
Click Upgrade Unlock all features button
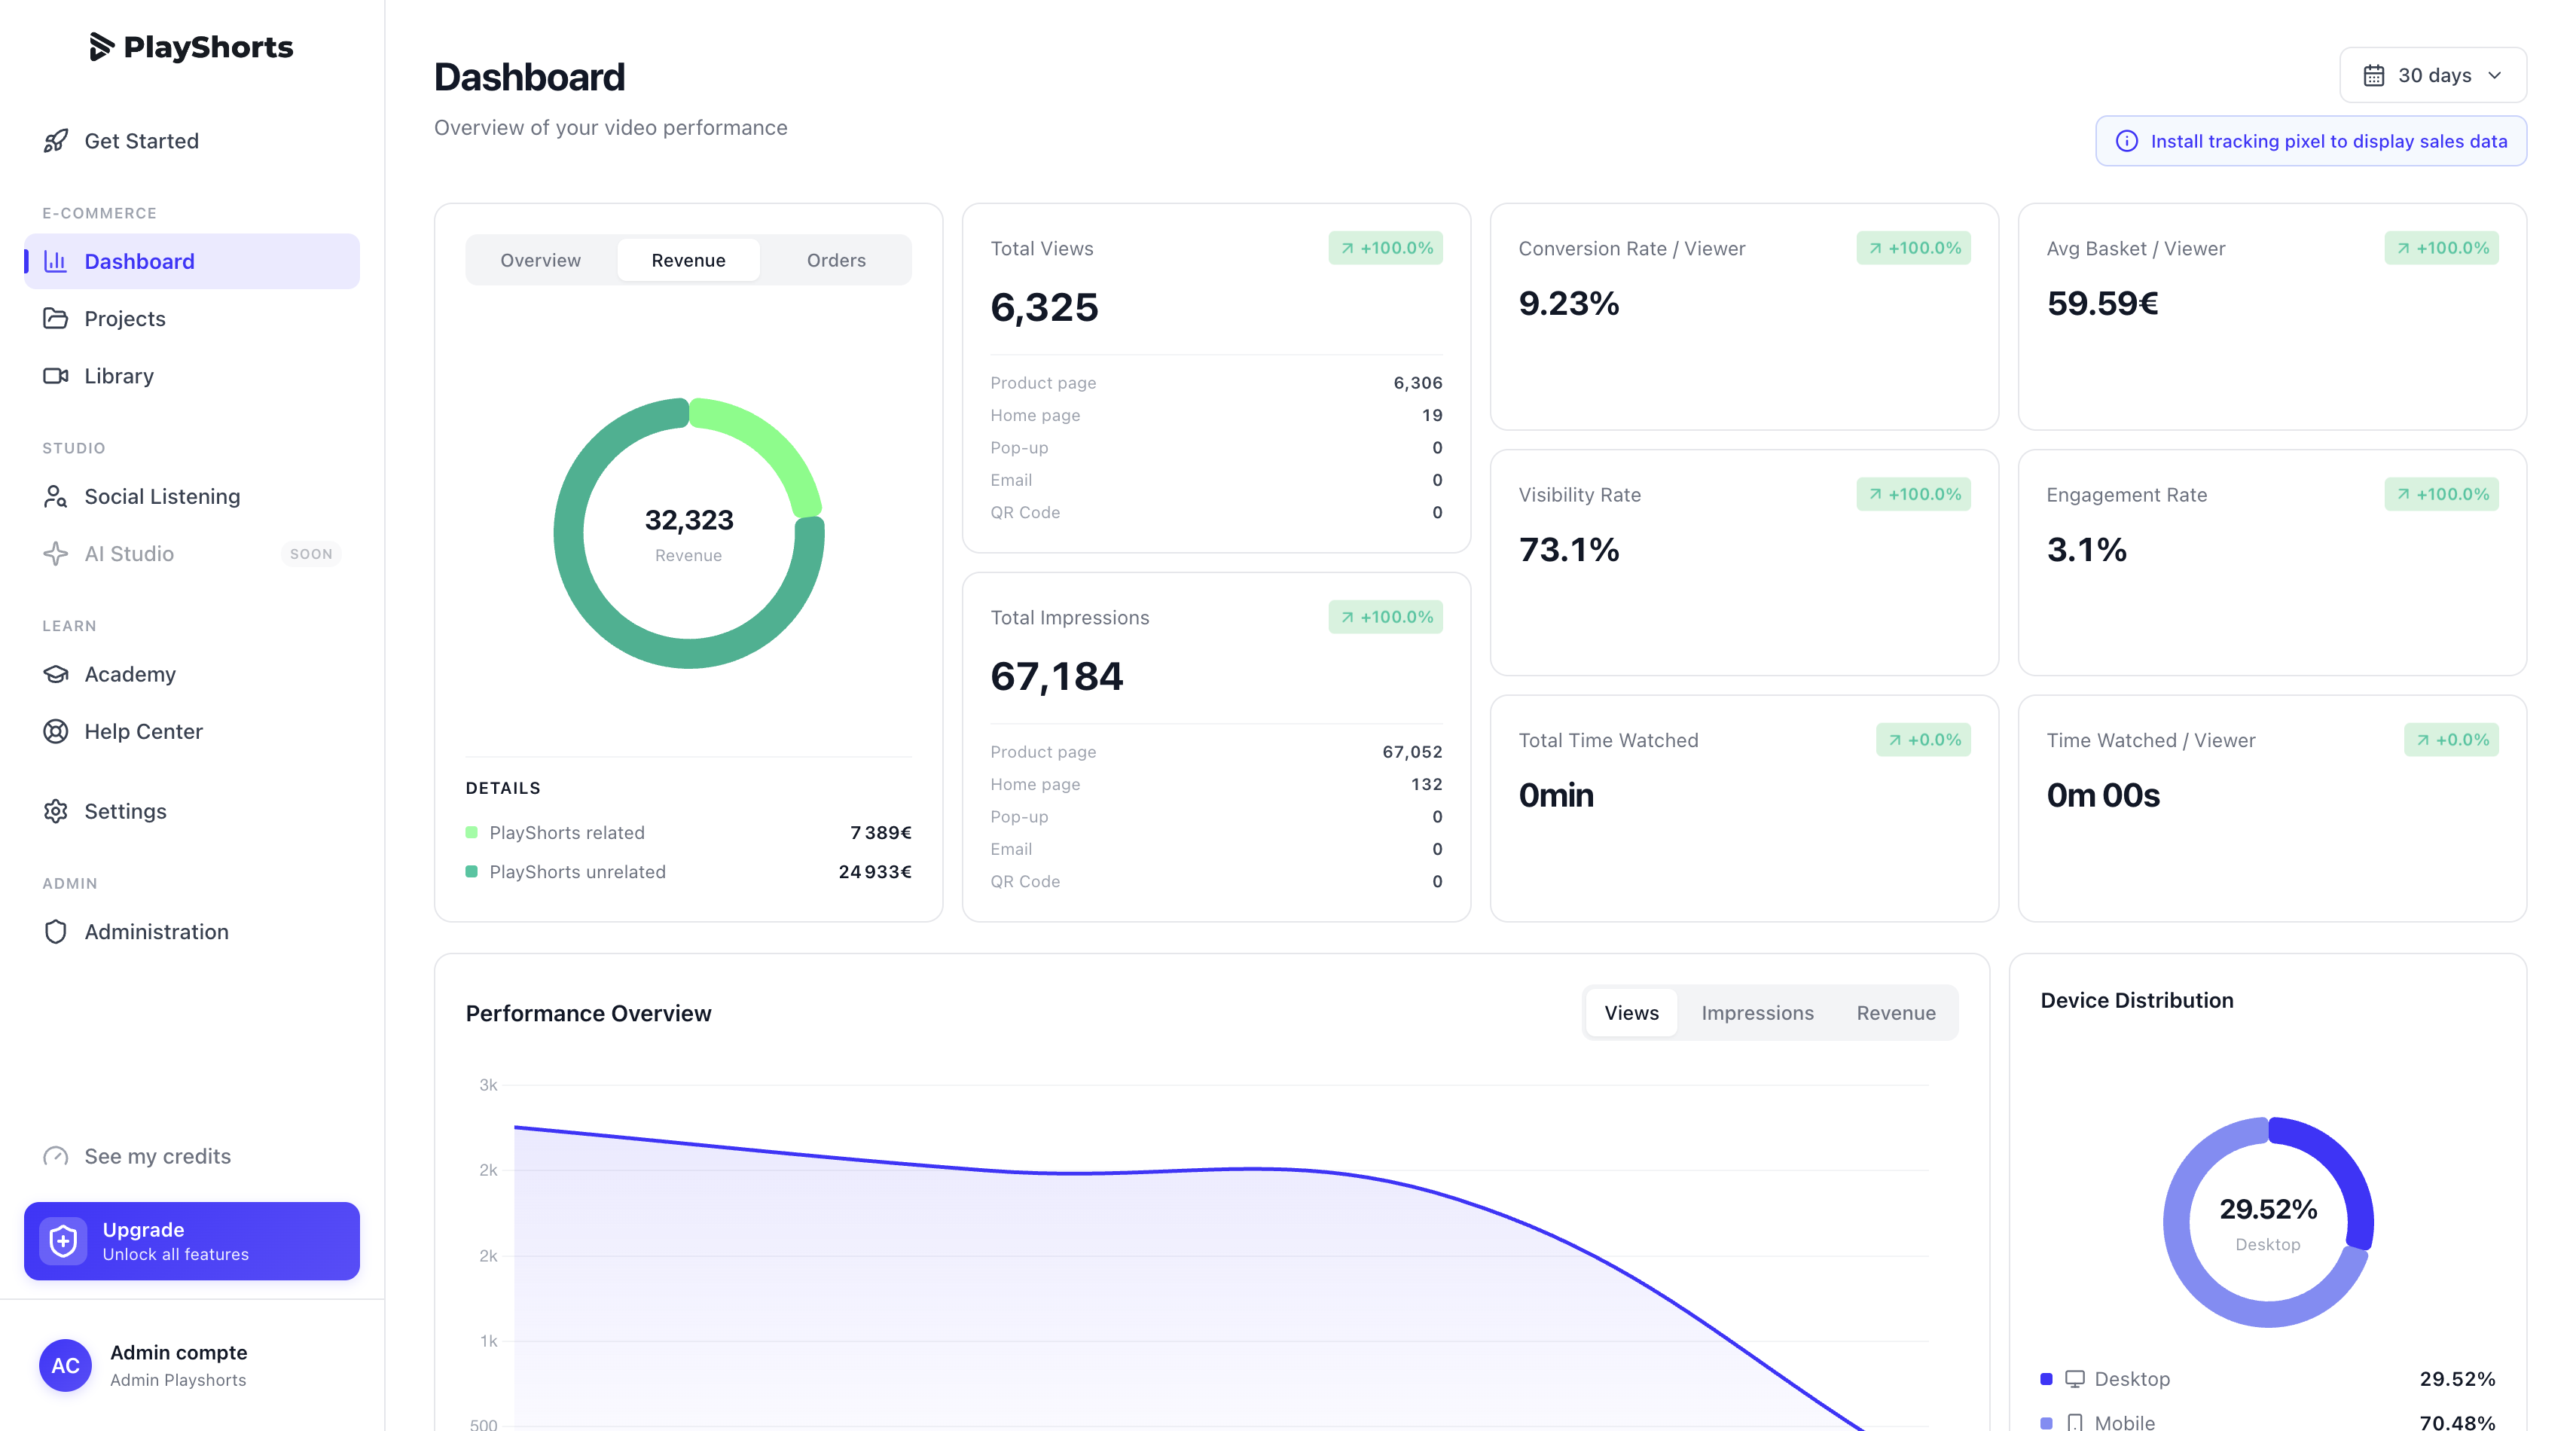(x=191, y=1241)
